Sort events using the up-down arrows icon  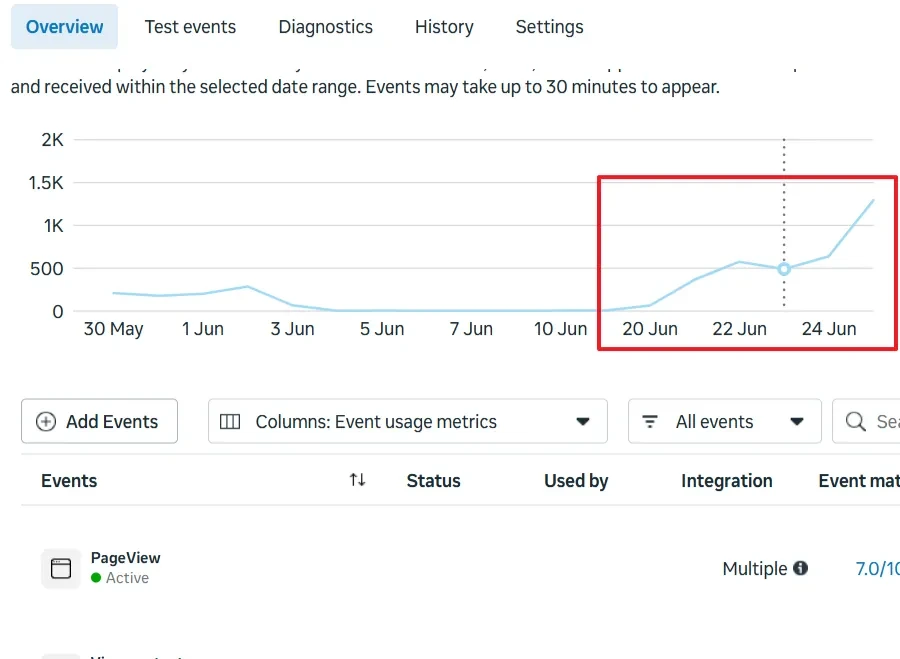[358, 480]
